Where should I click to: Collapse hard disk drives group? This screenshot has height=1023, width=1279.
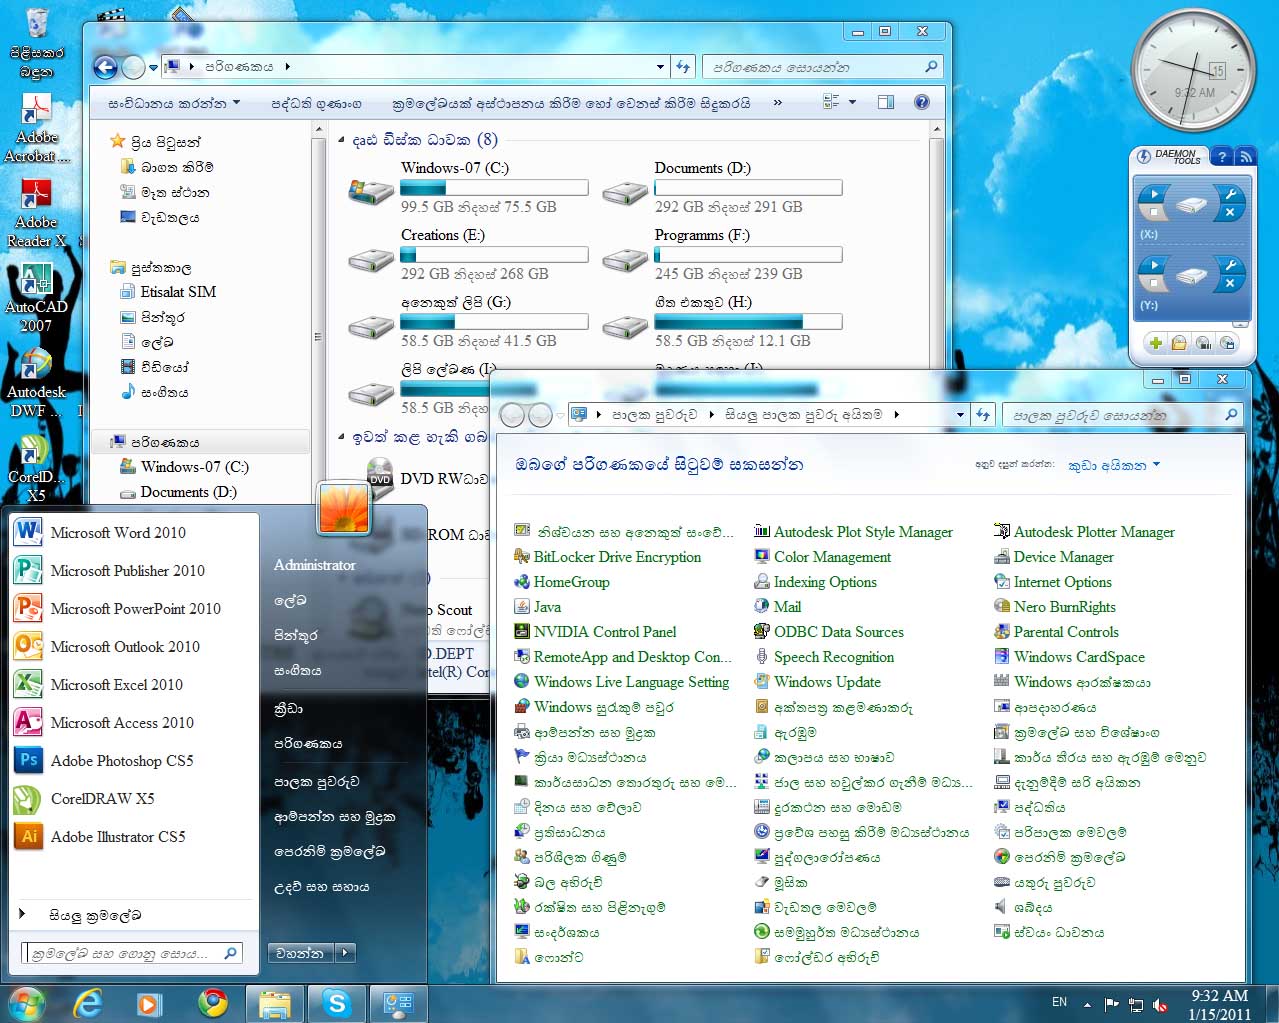coord(342,141)
